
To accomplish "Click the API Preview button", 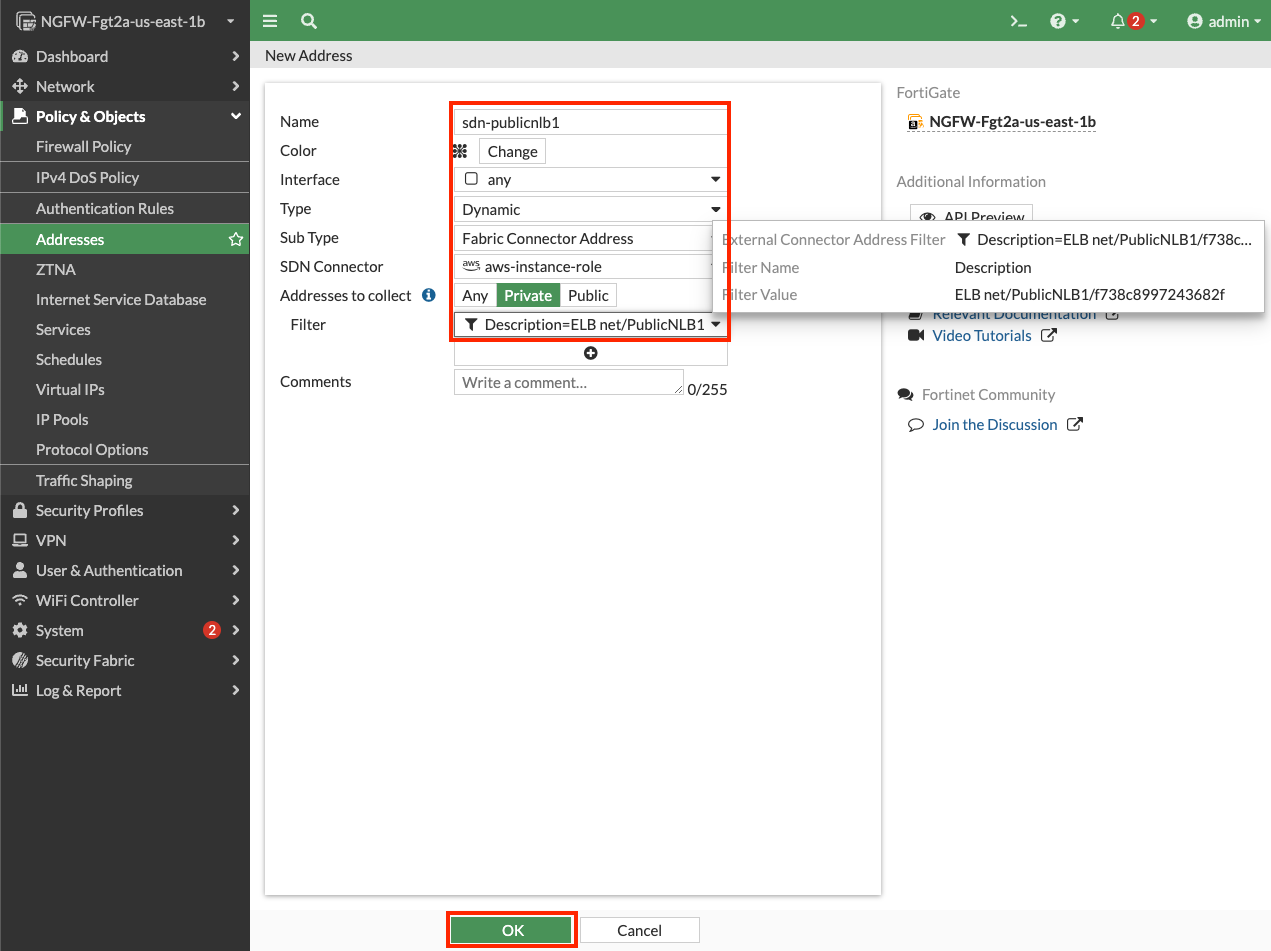I will pos(971,214).
